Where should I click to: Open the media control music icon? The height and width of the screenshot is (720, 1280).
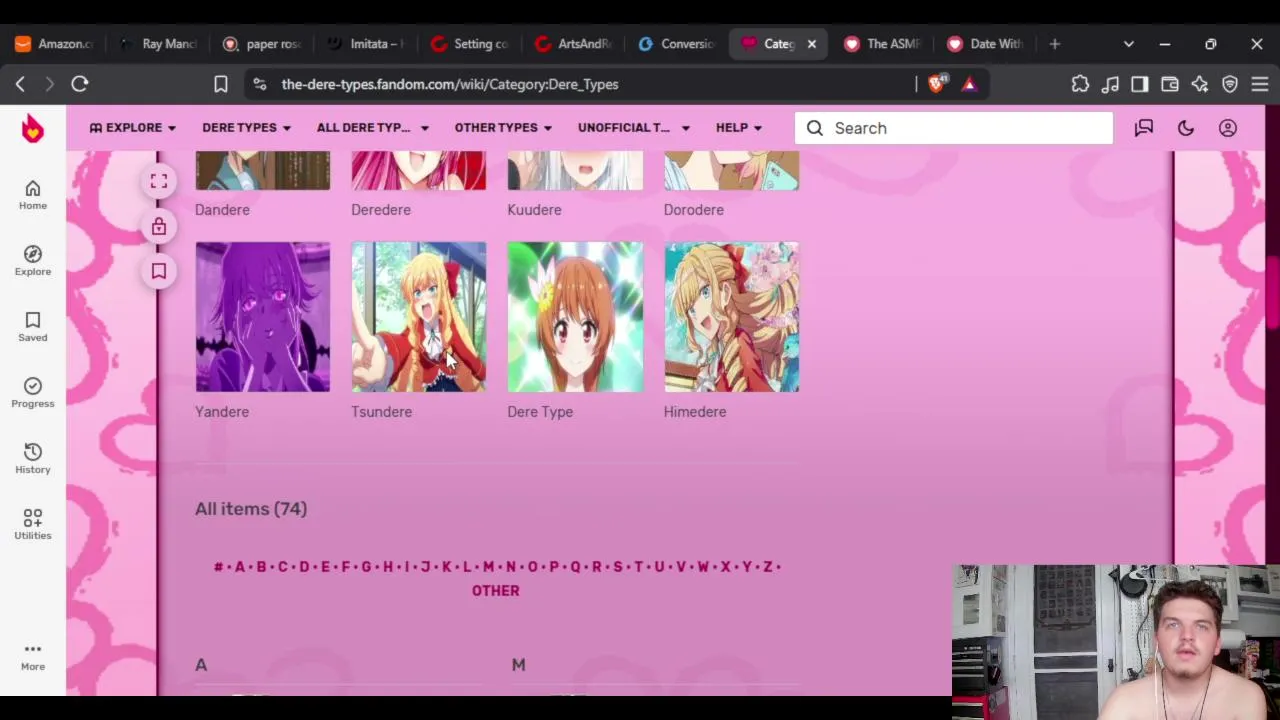pos(1110,84)
